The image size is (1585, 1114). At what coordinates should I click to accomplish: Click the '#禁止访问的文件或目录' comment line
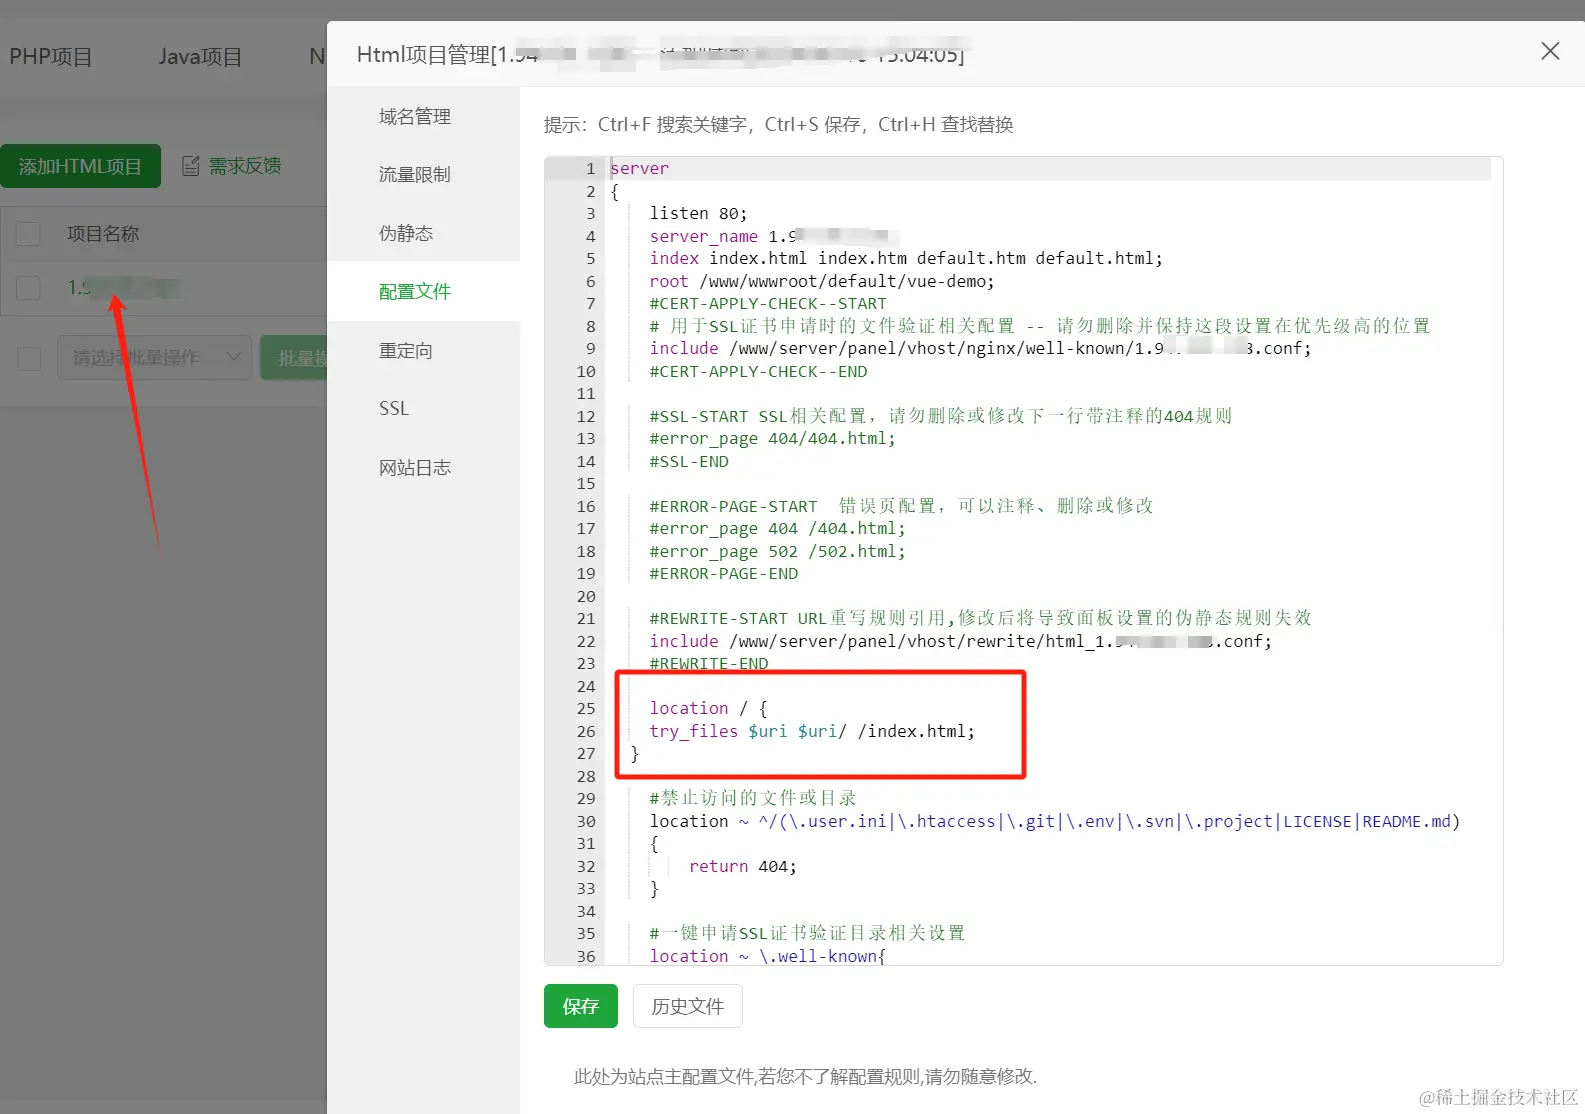pyautogui.click(x=753, y=798)
